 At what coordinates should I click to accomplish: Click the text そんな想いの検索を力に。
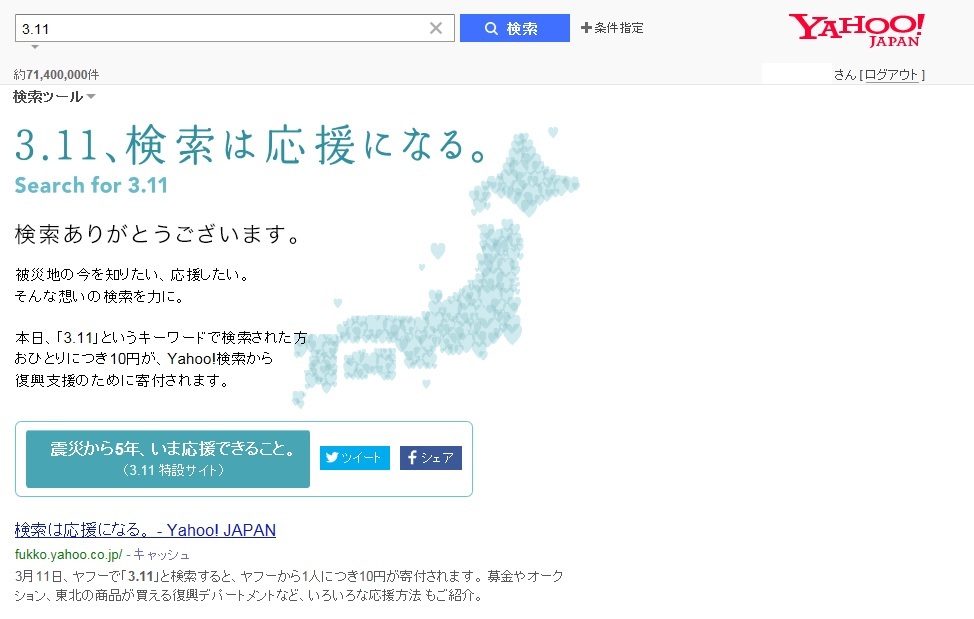(x=99, y=296)
